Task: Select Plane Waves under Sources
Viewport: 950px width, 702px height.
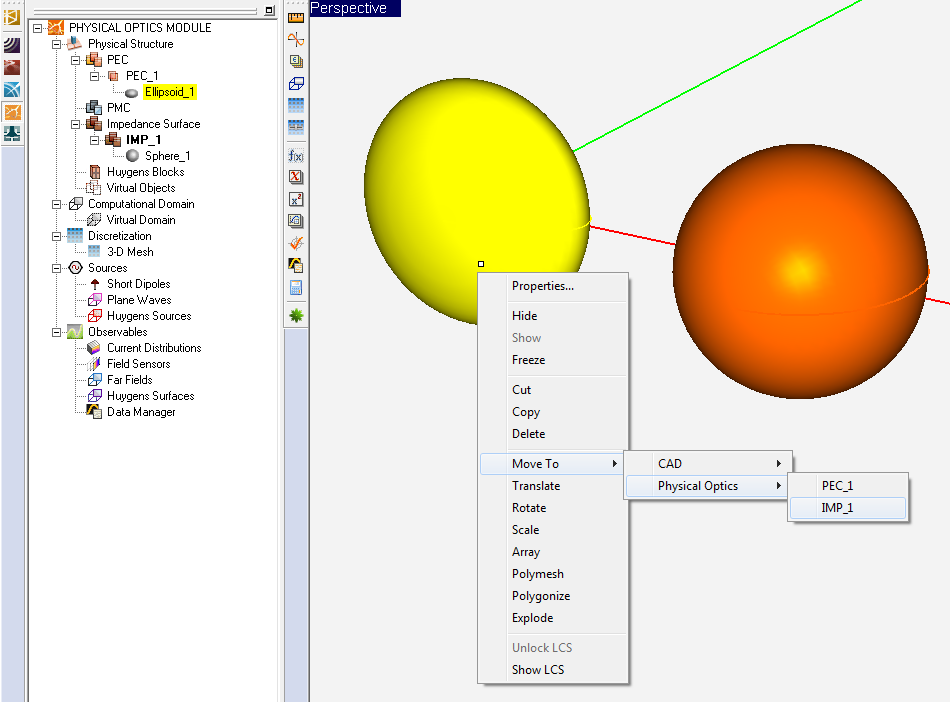Action: point(139,300)
